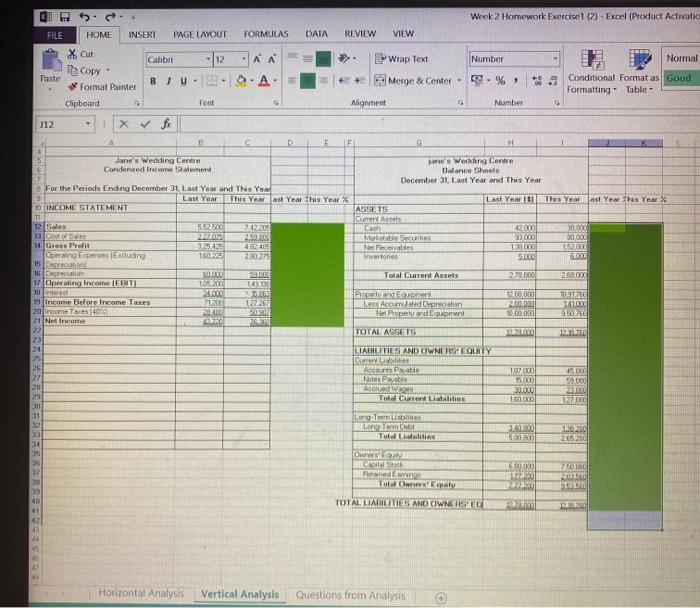The height and width of the screenshot is (608, 700).
Task: Open the Horizontal Analysis sheet
Action: [x=141, y=593]
